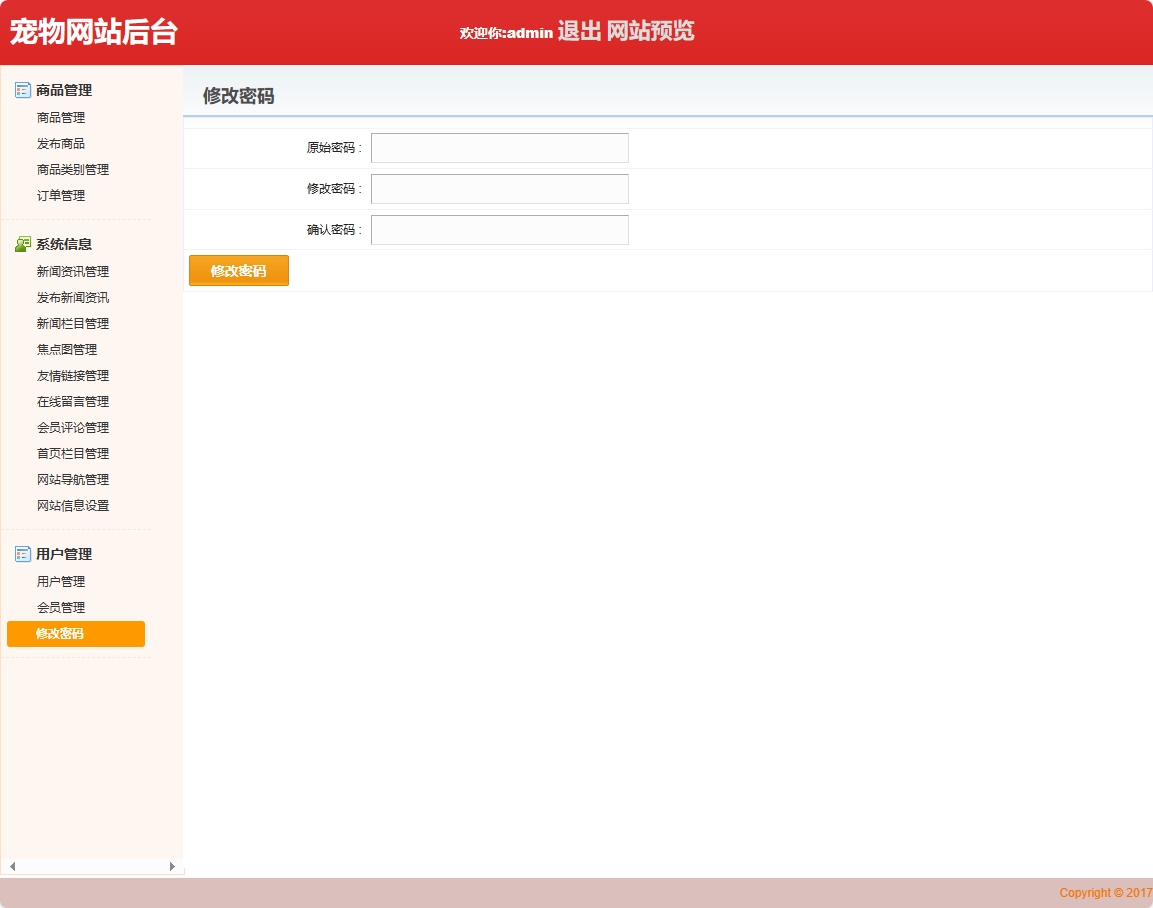This screenshot has height=908, width=1153.
Task: Click the 退出 logout link
Action: pyautogui.click(x=579, y=31)
